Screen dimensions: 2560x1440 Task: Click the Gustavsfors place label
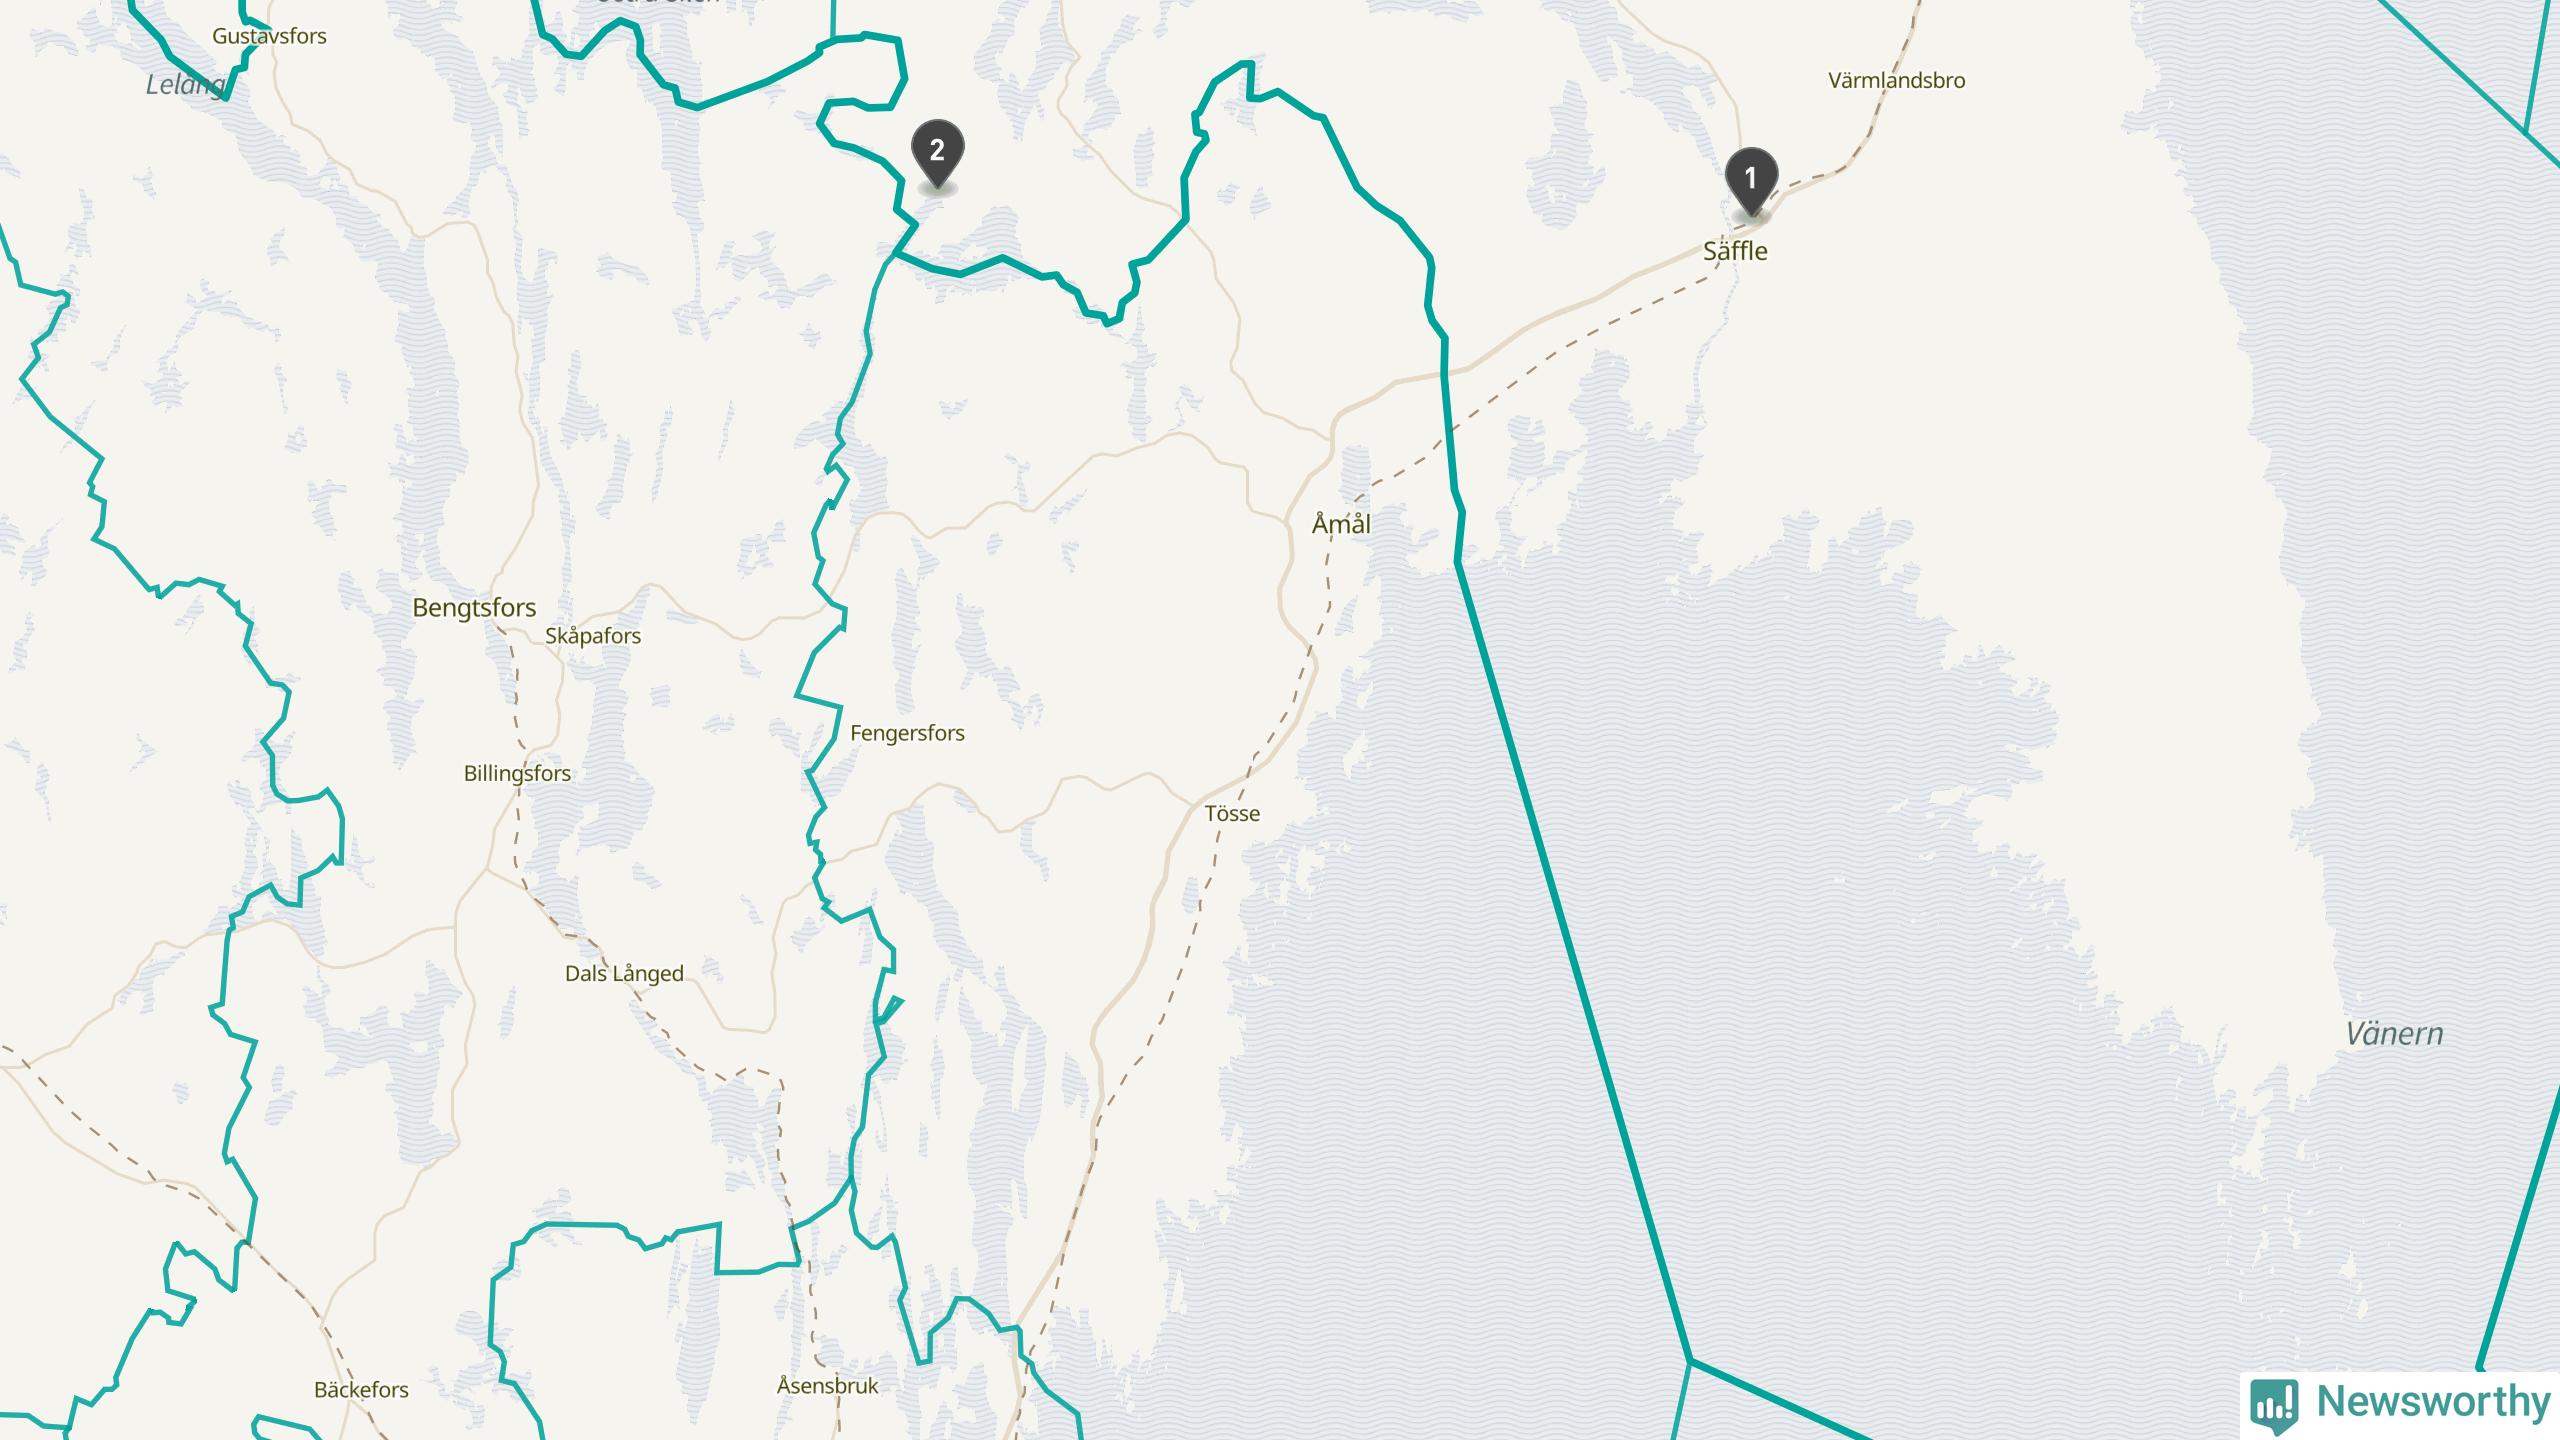(x=269, y=37)
